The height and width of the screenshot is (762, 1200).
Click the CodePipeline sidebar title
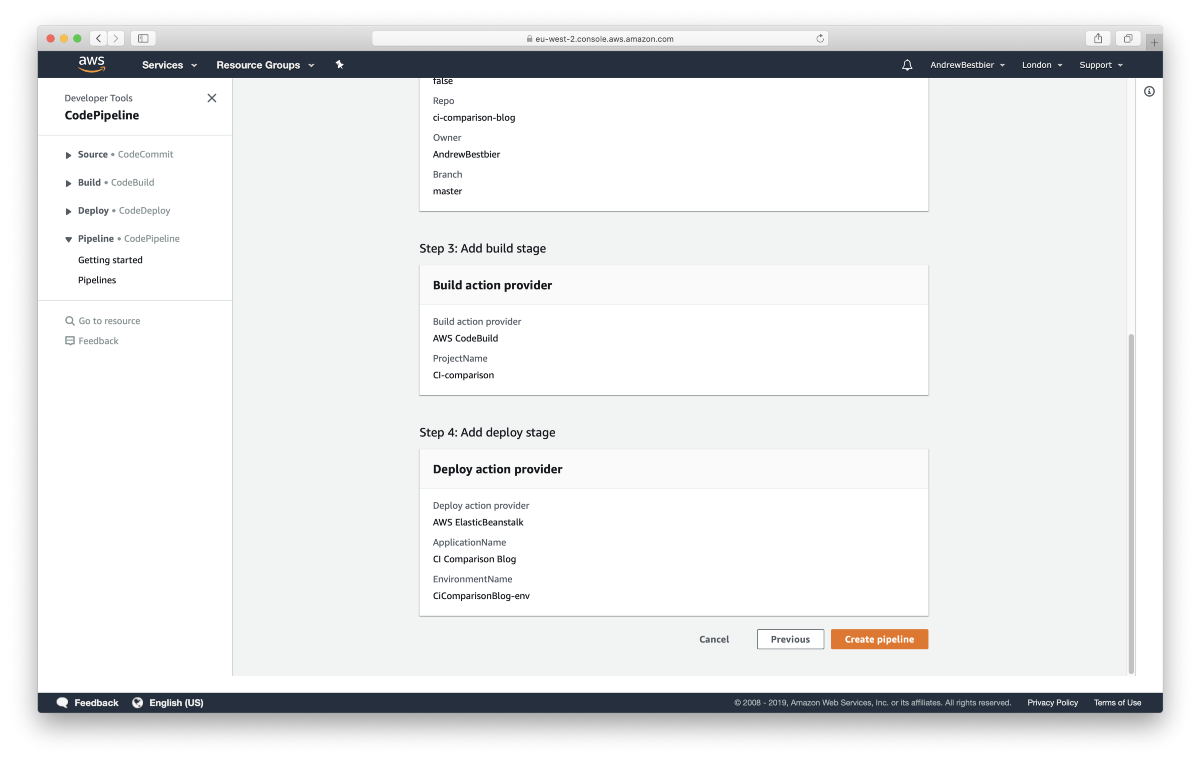click(x=102, y=115)
